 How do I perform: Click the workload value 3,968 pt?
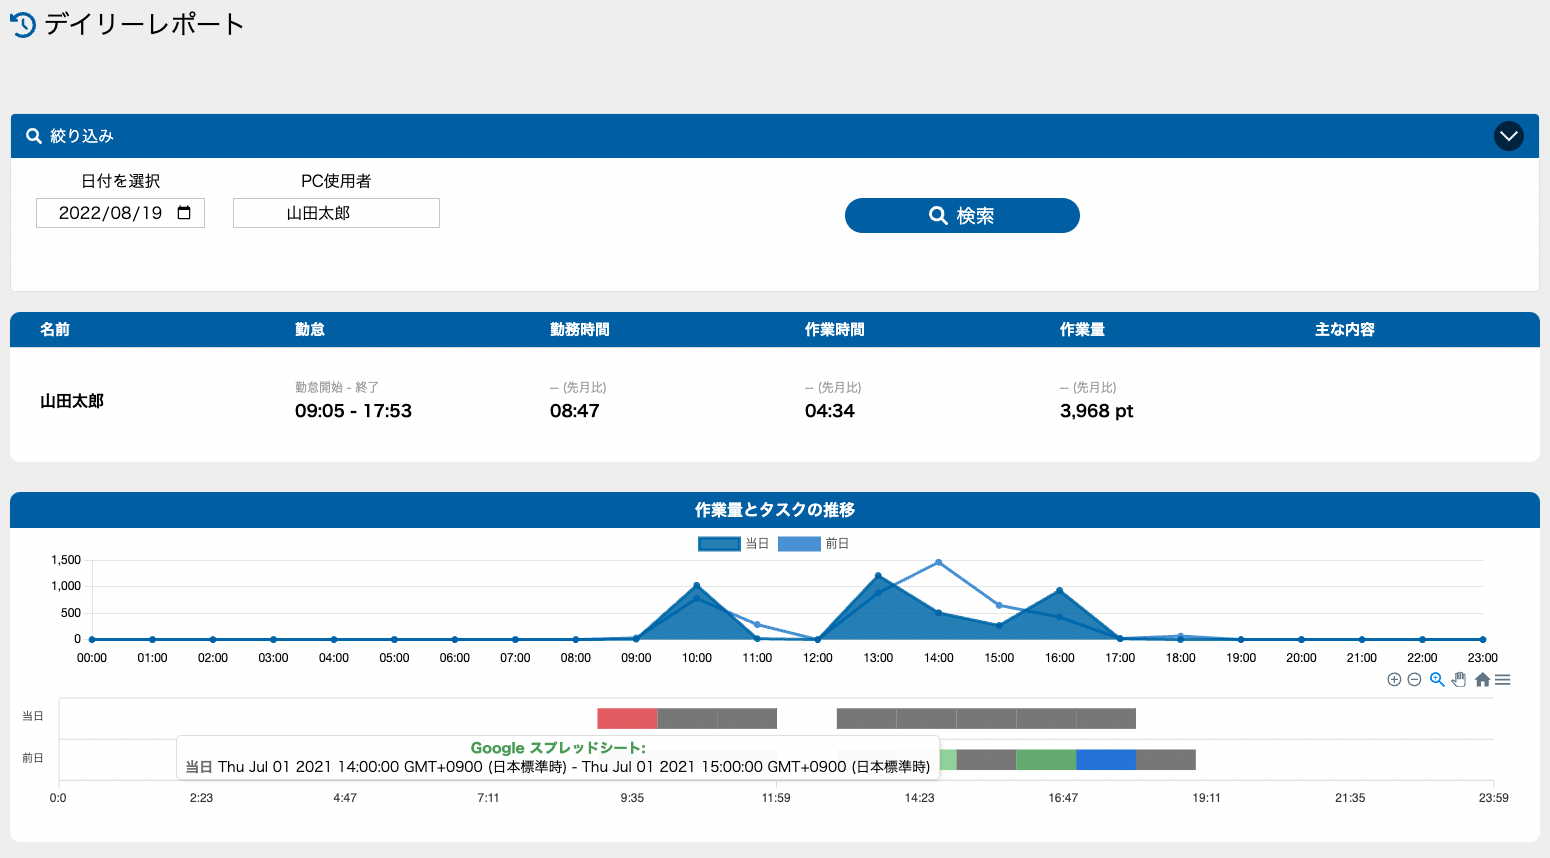click(x=1097, y=411)
